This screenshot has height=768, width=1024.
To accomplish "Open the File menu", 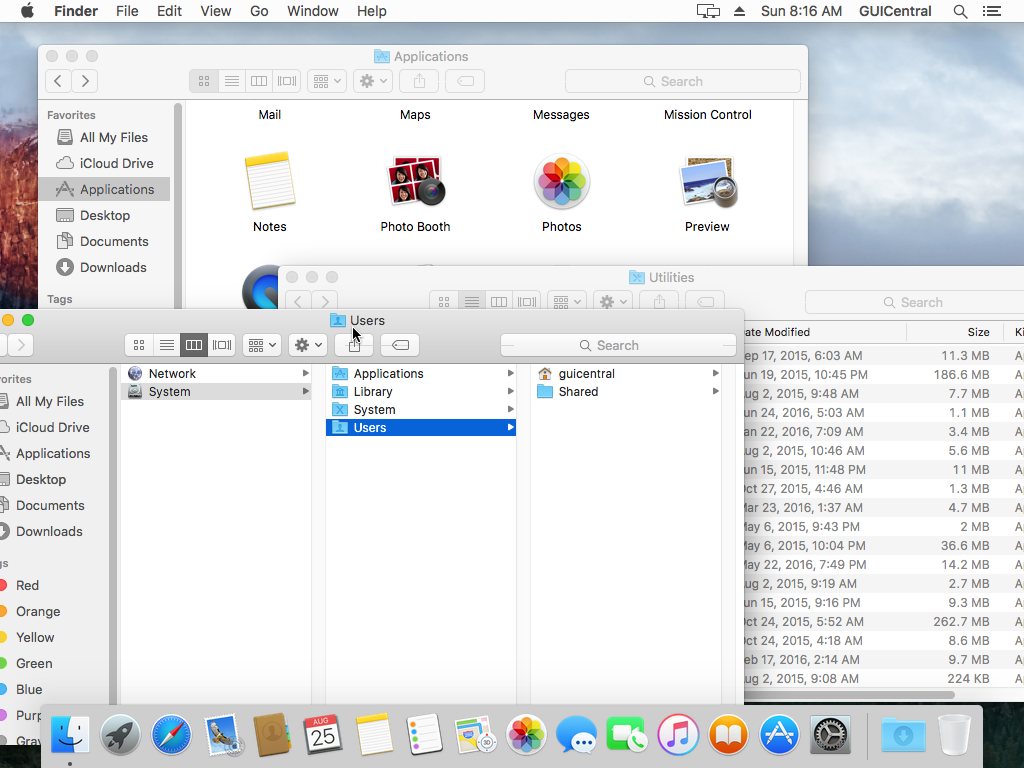I will coord(127,11).
